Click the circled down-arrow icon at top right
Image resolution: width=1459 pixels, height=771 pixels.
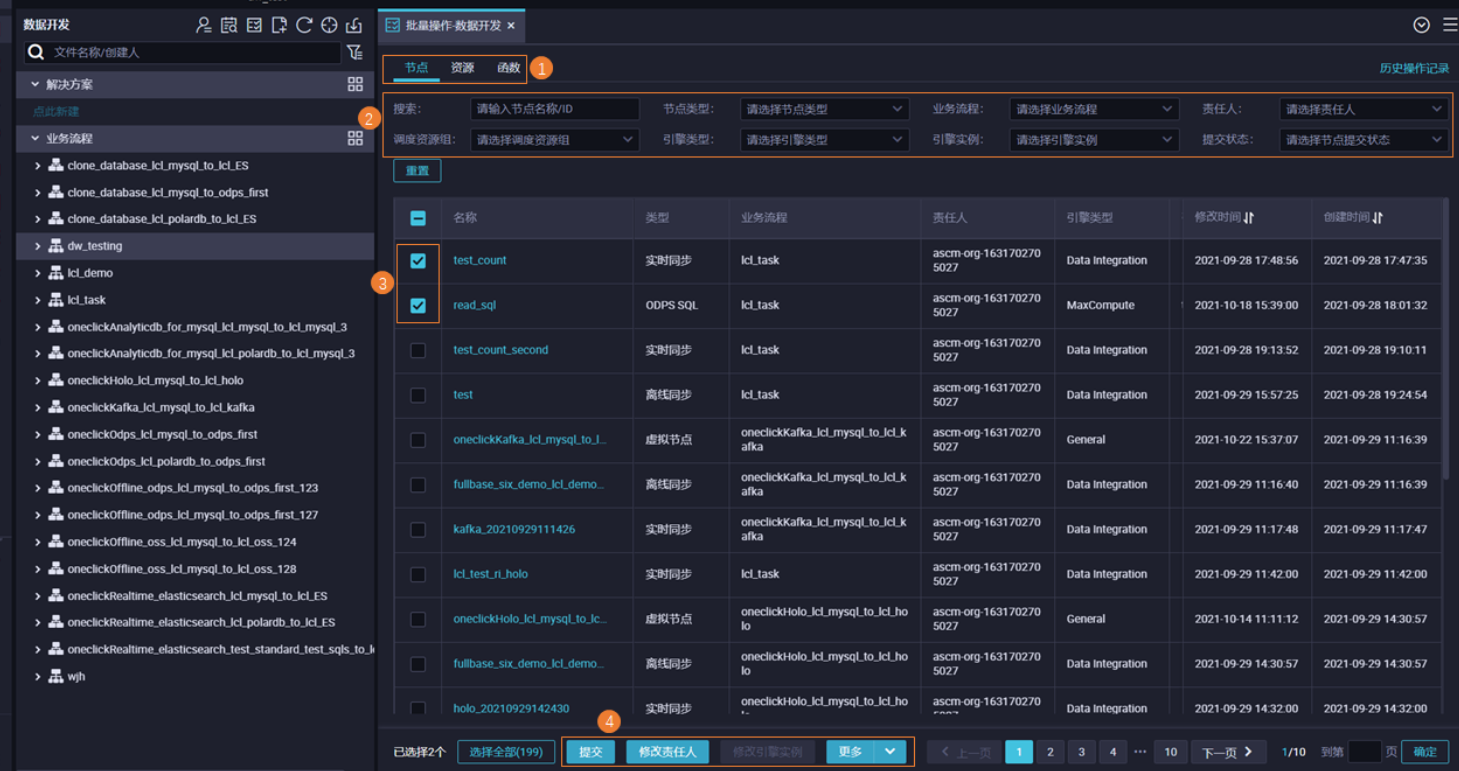(x=1421, y=25)
